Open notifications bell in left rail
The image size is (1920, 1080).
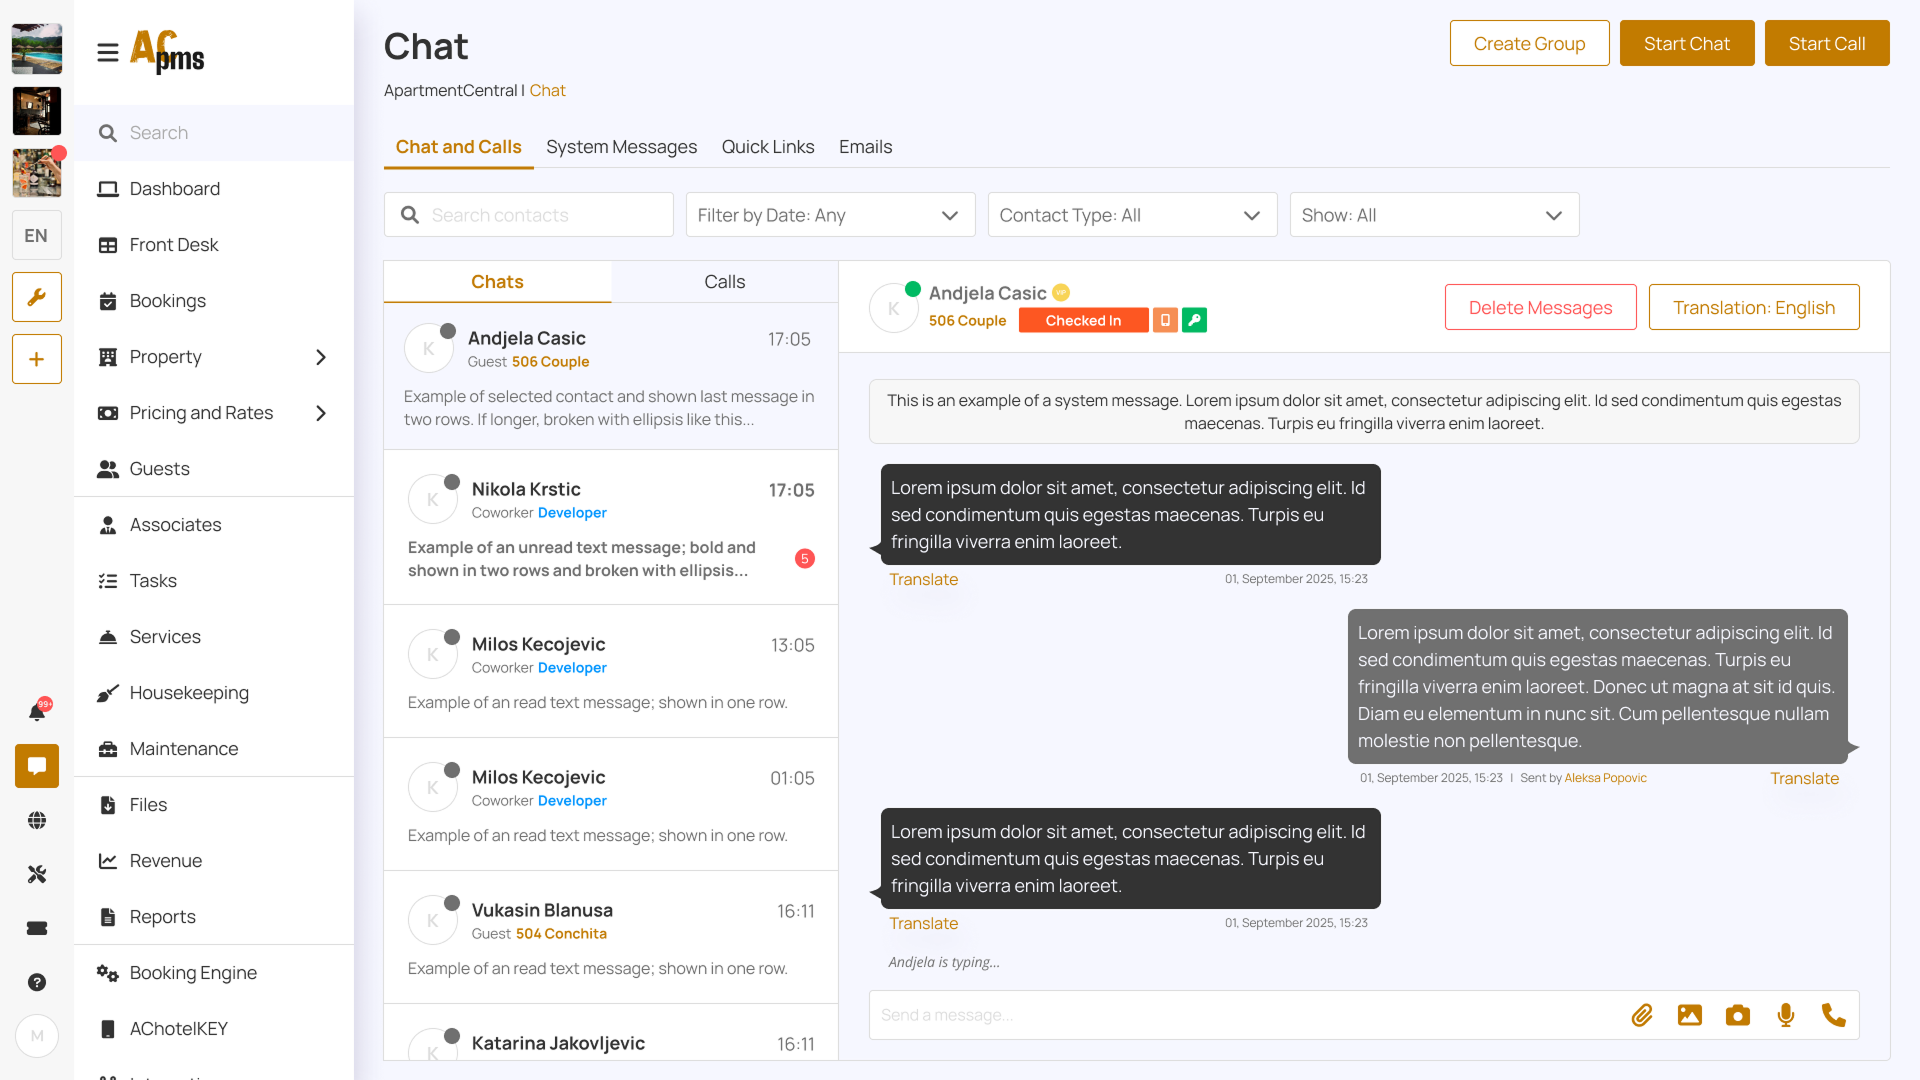pos(37,711)
